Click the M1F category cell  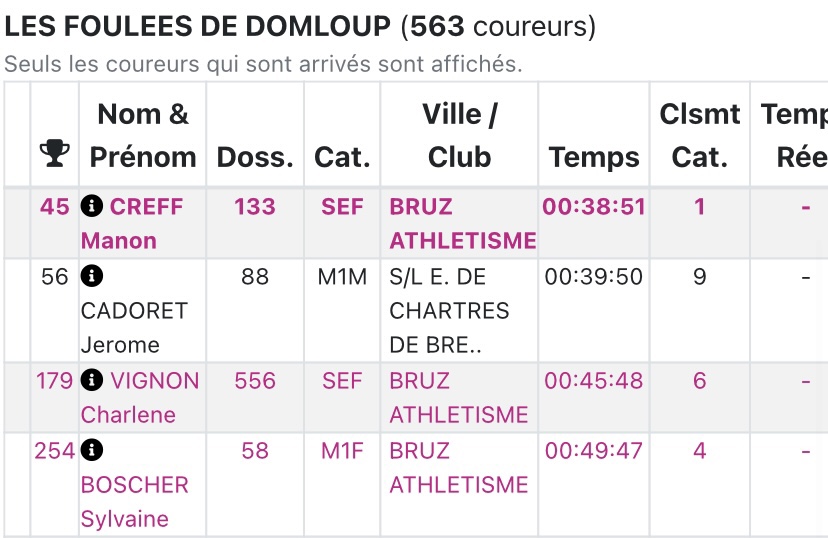342,451
